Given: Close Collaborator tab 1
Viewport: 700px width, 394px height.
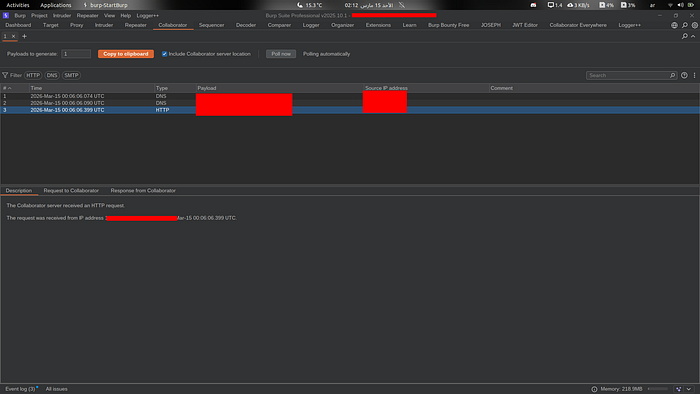Looking at the screenshot, I should (13, 36).
